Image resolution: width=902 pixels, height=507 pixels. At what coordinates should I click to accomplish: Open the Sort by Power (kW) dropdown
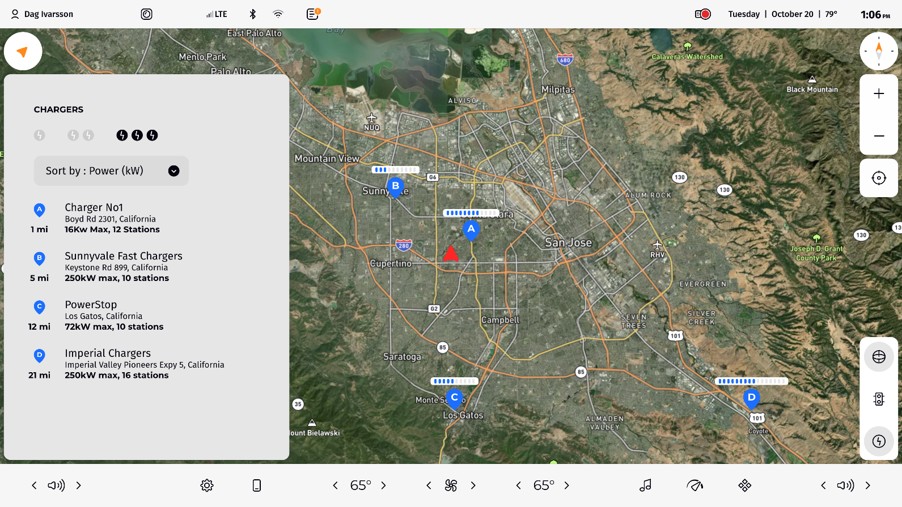click(111, 171)
